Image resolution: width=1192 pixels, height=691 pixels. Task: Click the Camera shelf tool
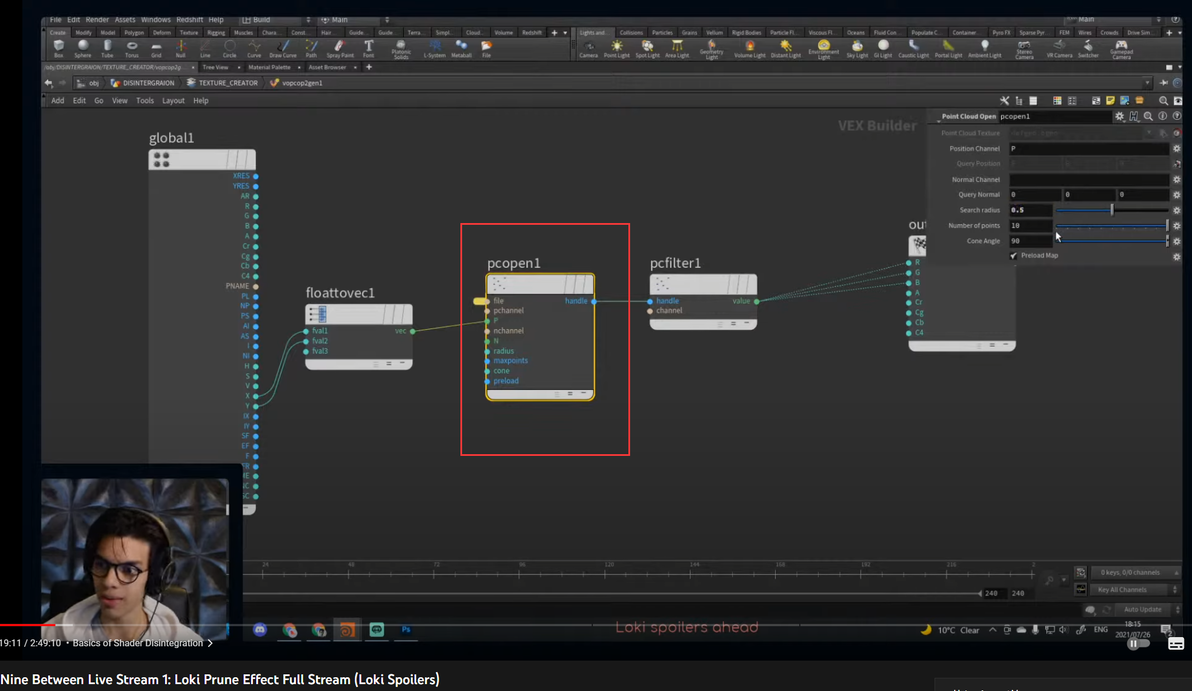(x=589, y=48)
